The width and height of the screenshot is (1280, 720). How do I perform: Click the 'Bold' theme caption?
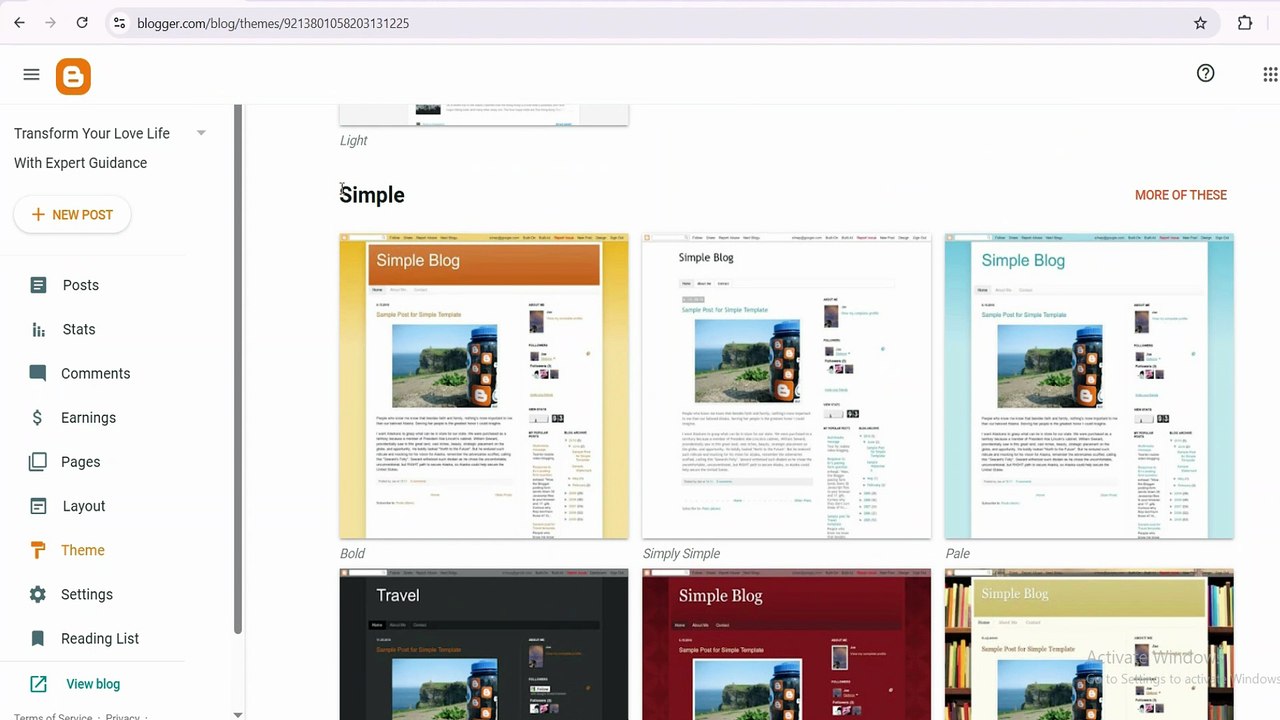352,553
